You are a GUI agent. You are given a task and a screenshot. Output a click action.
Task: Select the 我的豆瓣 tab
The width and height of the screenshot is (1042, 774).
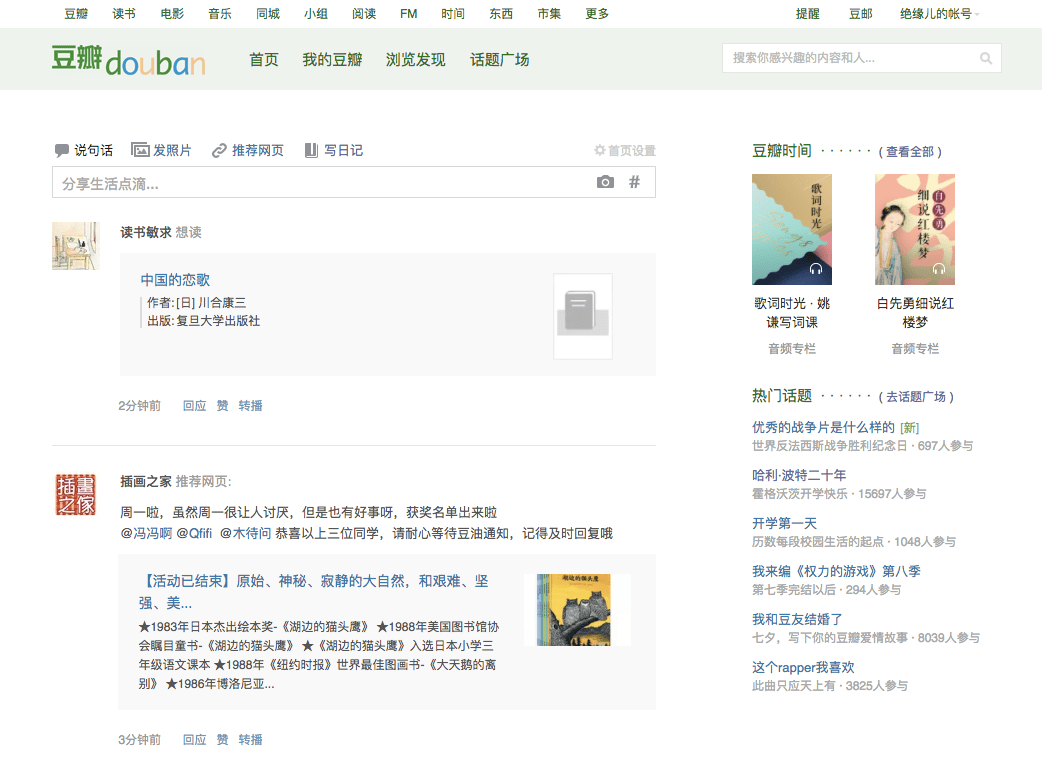(332, 60)
